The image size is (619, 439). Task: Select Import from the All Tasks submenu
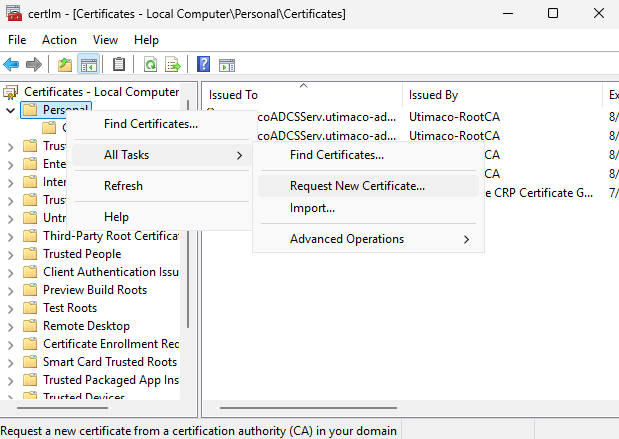click(312, 208)
